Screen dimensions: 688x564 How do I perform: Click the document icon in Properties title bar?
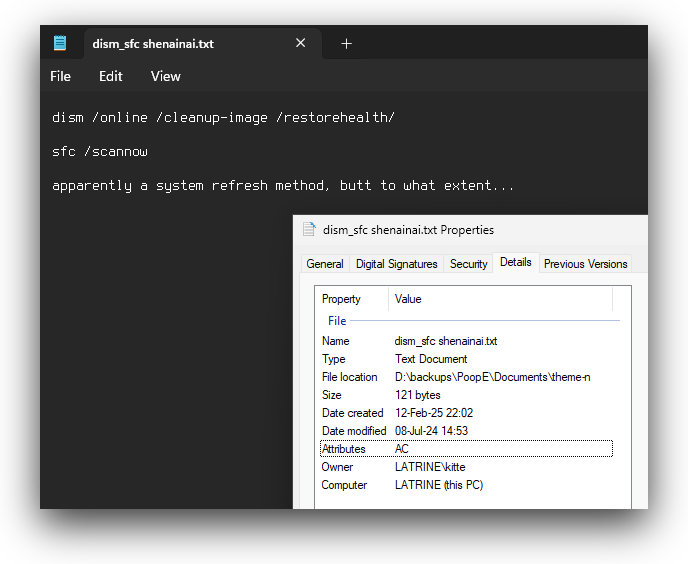click(x=309, y=230)
